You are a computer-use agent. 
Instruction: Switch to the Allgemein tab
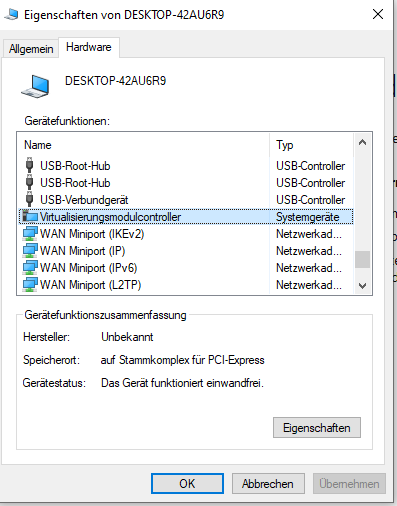click(31, 49)
